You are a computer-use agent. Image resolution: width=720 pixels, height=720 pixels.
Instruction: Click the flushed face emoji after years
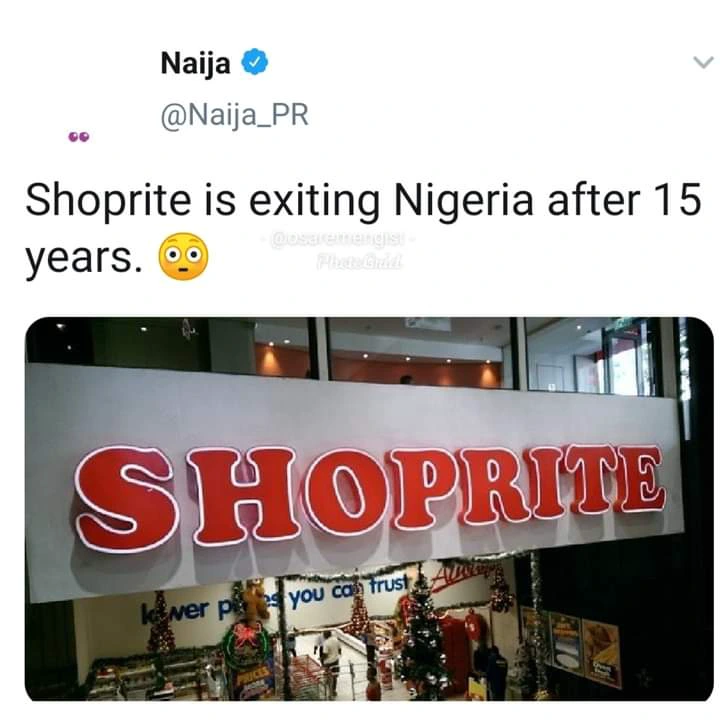pyautogui.click(x=183, y=256)
